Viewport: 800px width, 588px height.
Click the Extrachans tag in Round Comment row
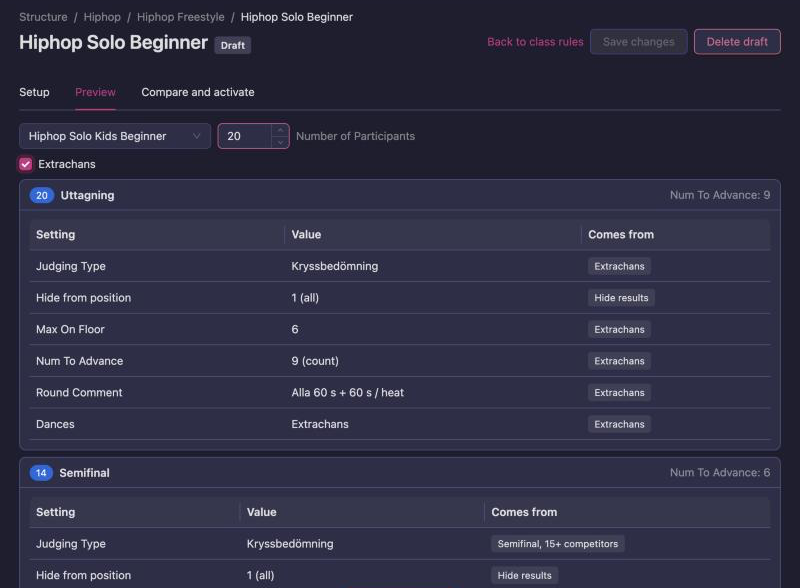pyautogui.click(x=619, y=393)
